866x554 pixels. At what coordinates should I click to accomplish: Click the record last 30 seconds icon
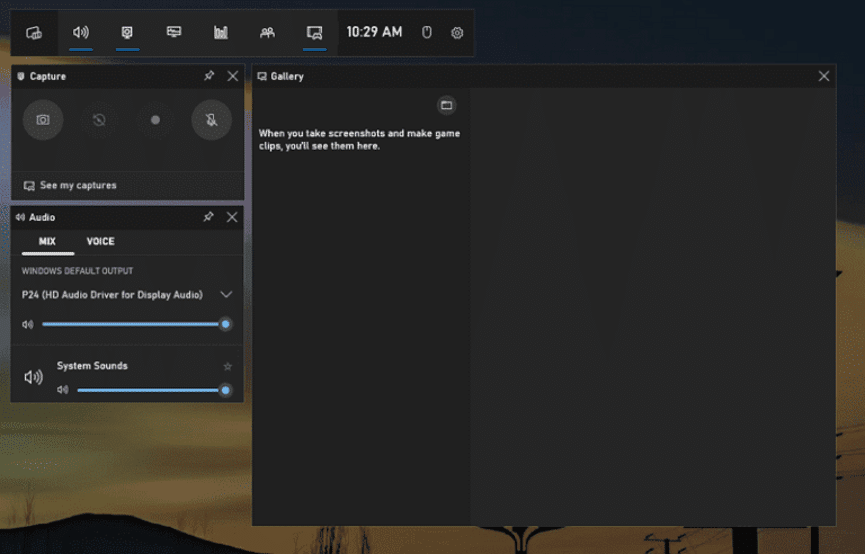click(x=99, y=120)
